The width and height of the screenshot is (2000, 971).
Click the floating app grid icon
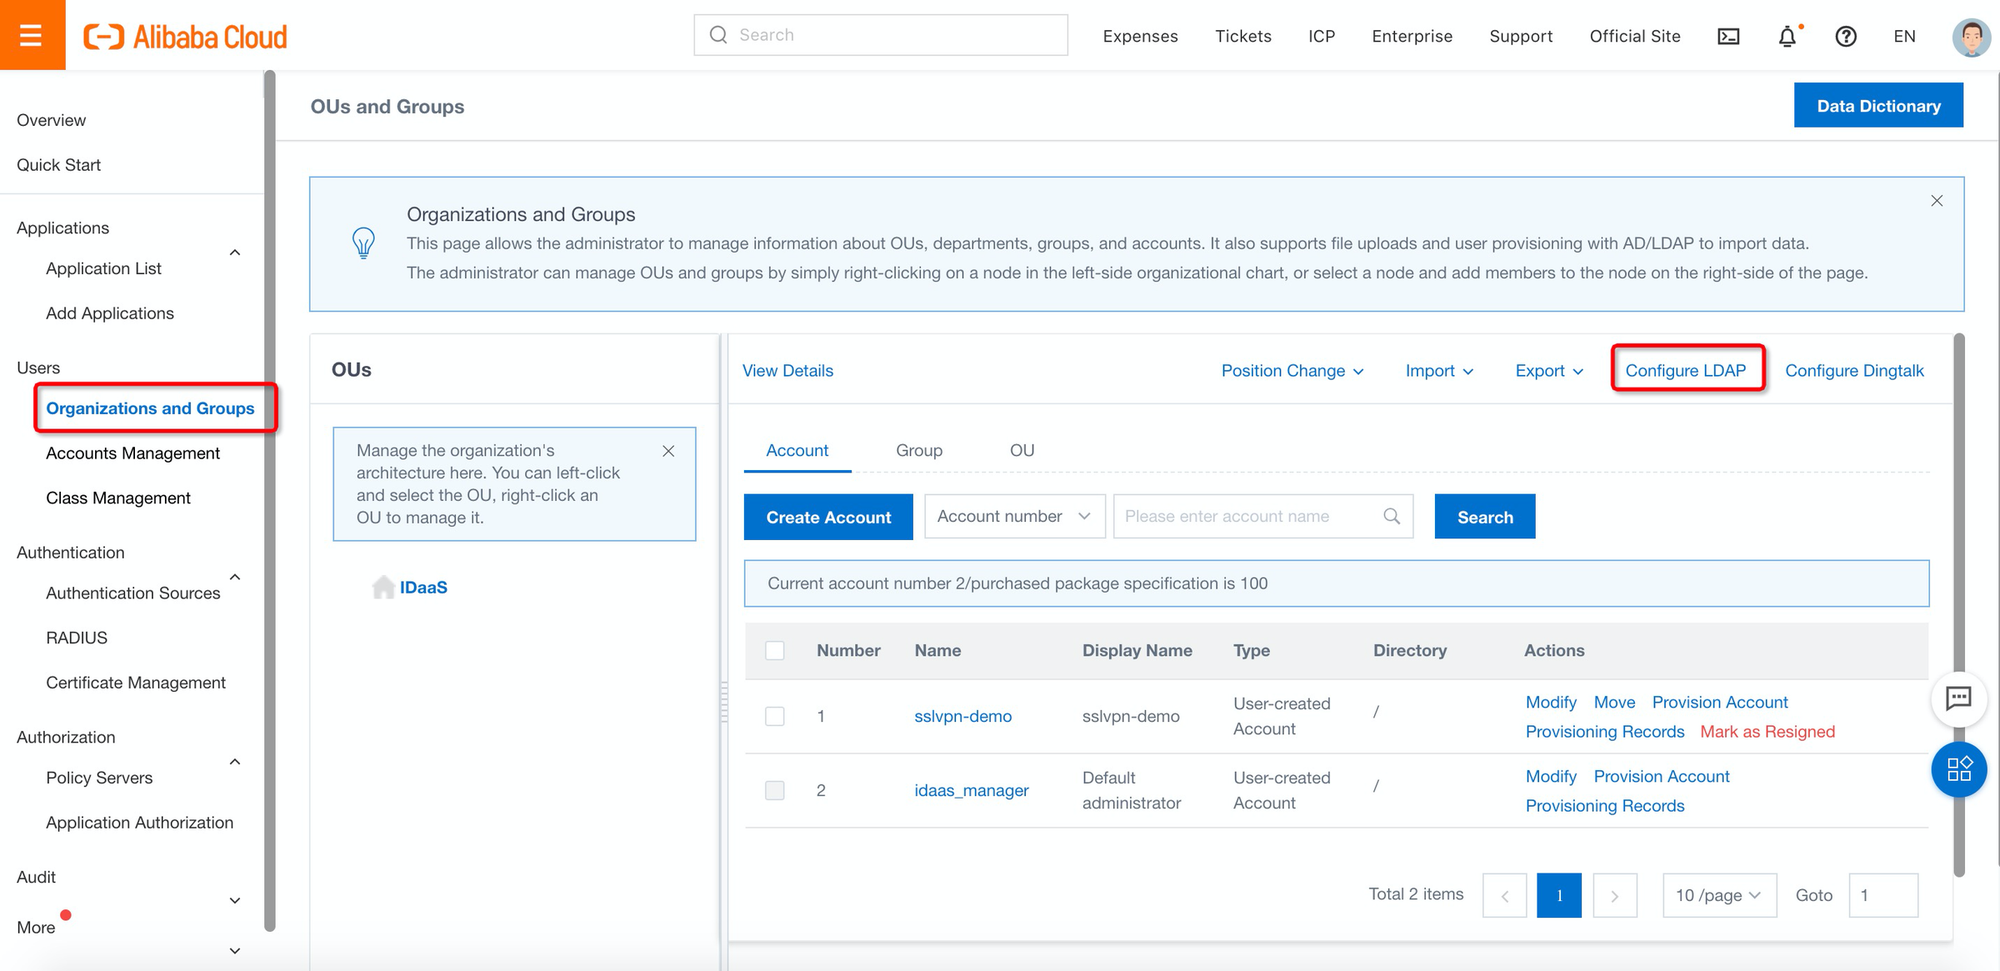coord(1959,770)
